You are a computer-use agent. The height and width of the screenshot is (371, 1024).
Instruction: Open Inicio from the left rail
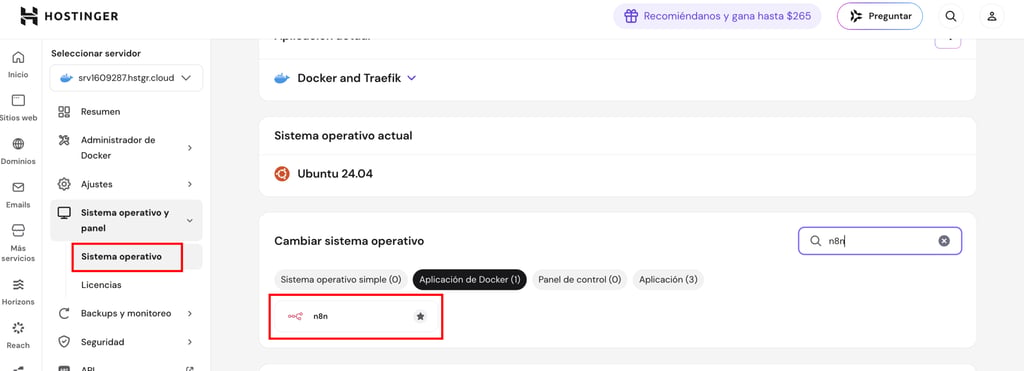[x=18, y=65]
